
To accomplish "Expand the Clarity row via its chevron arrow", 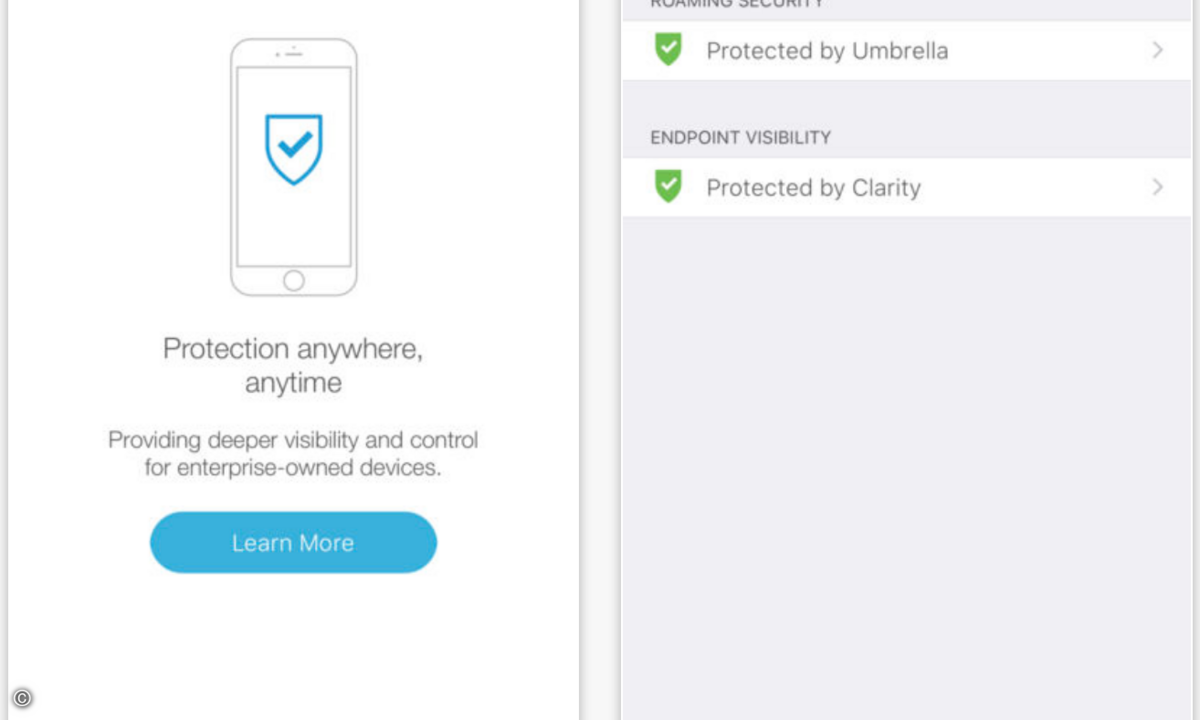I will pyautogui.click(x=1157, y=187).
